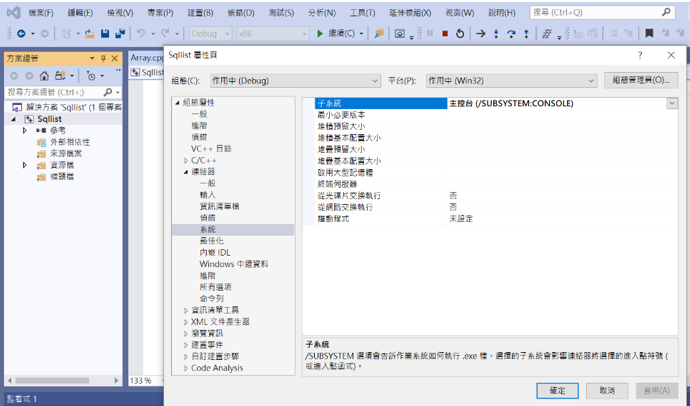Open the 偵錯(D) menu

pyautogui.click(x=241, y=13)
